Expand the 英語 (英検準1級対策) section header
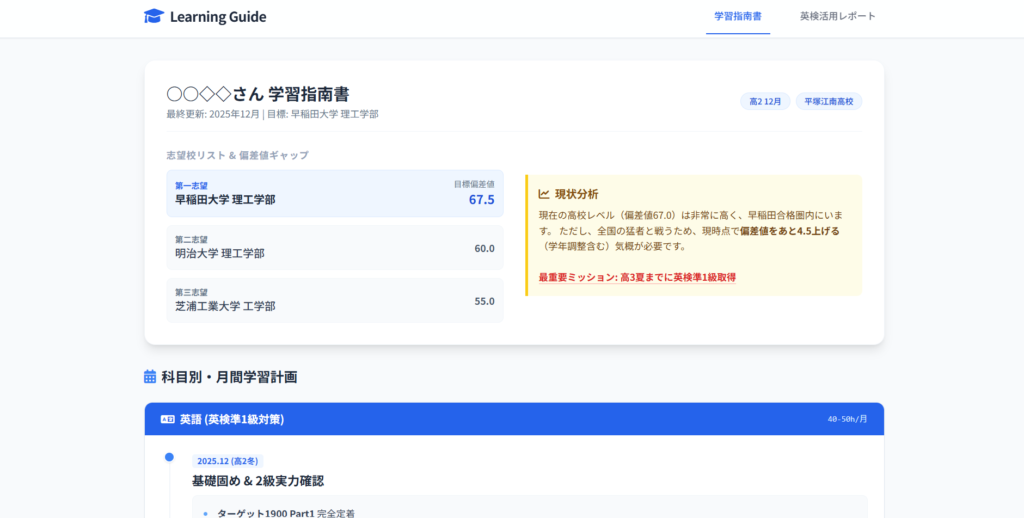Viewport: 1024px width, 518px height. click(514, 419)
